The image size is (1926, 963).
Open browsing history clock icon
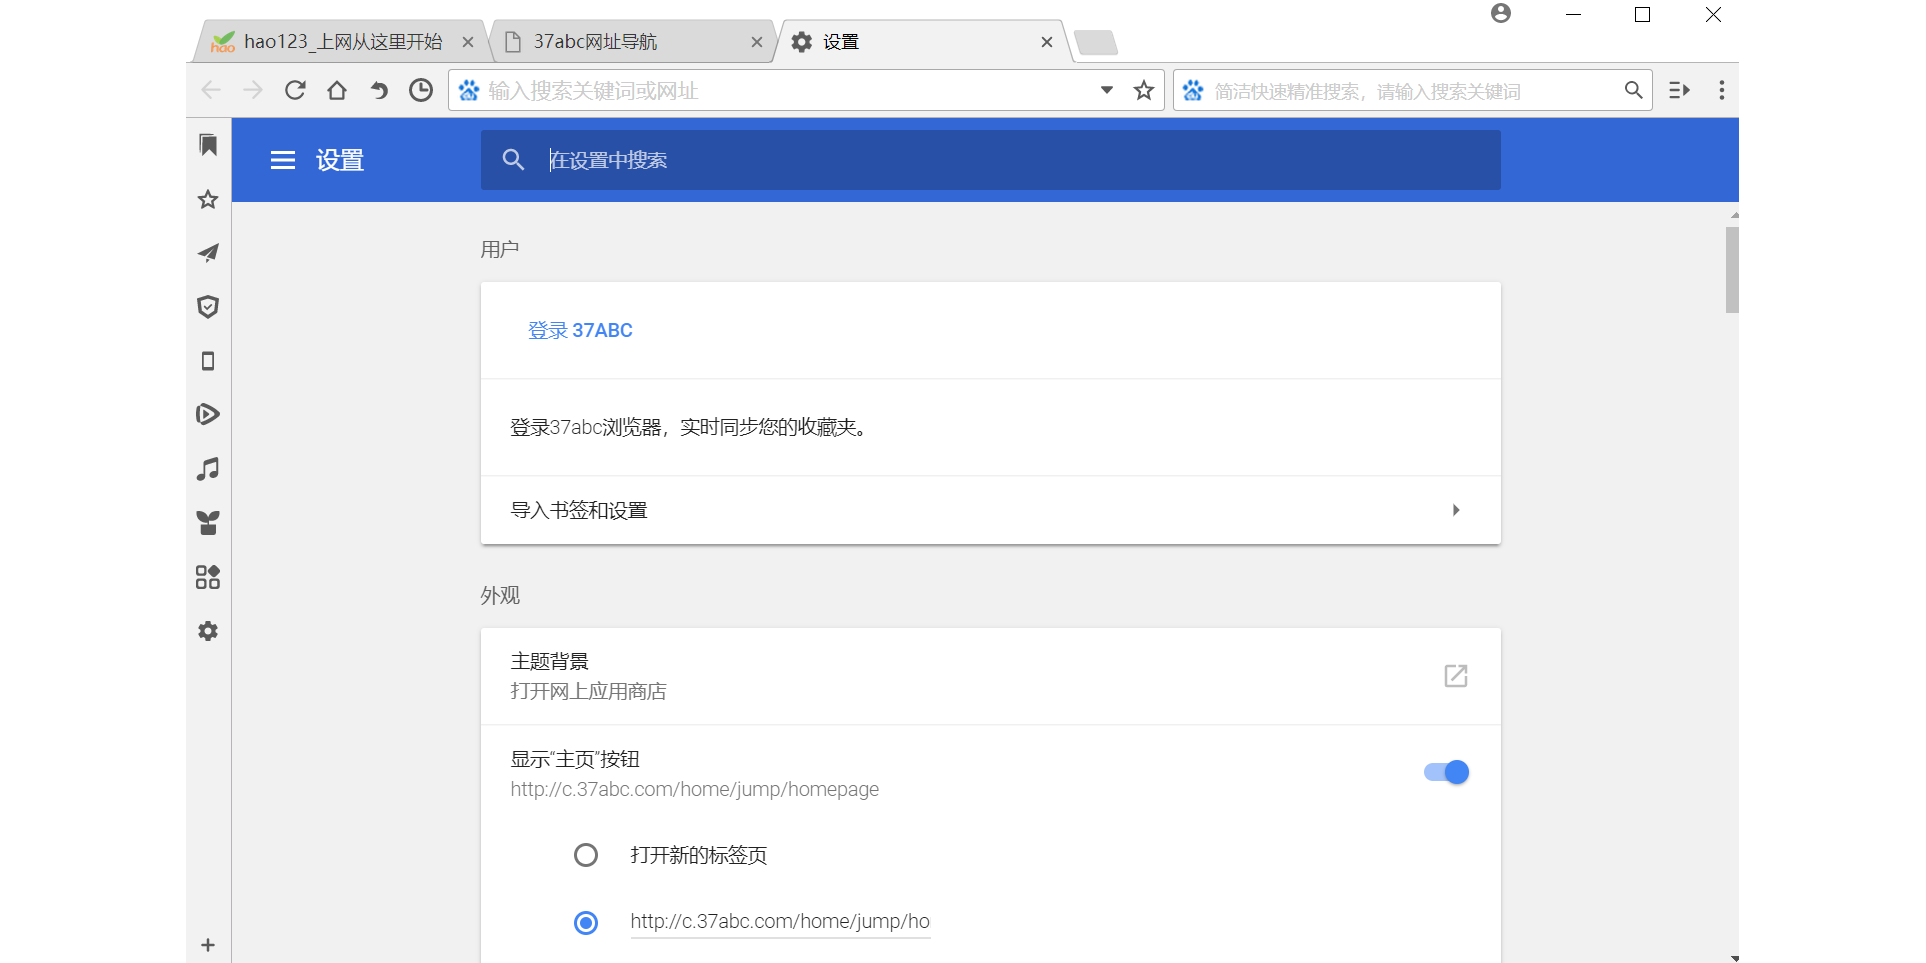click(421, 90)
